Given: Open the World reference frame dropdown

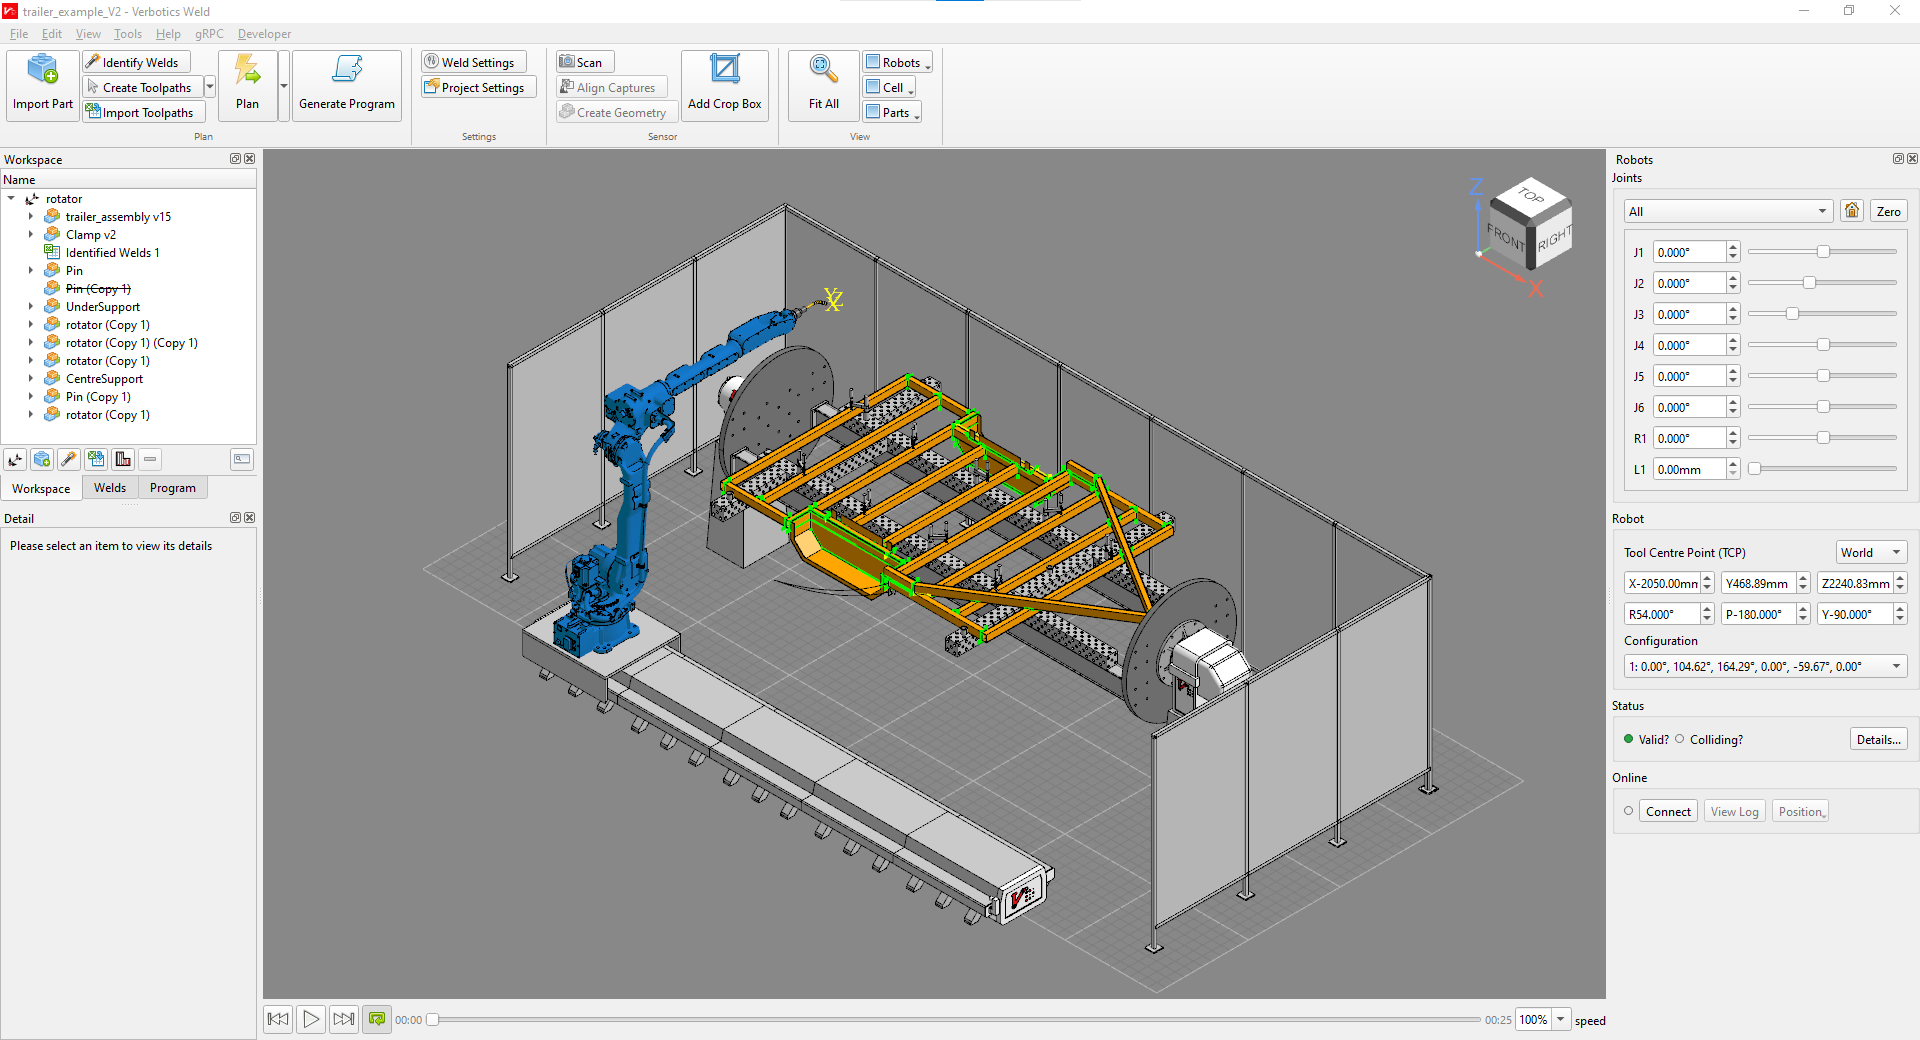Looking at the screenshot, I should click(x=1871, y=552).
